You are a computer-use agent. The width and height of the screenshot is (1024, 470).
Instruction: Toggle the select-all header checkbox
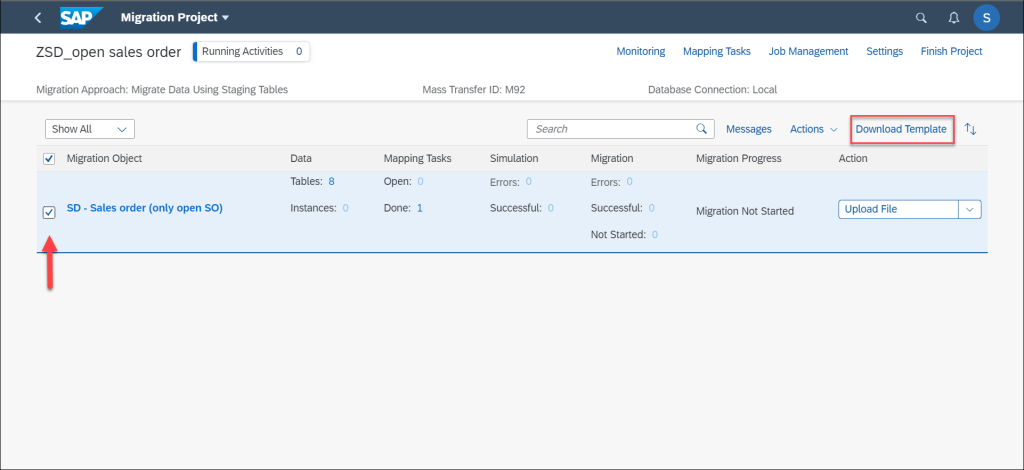point(49,159)
